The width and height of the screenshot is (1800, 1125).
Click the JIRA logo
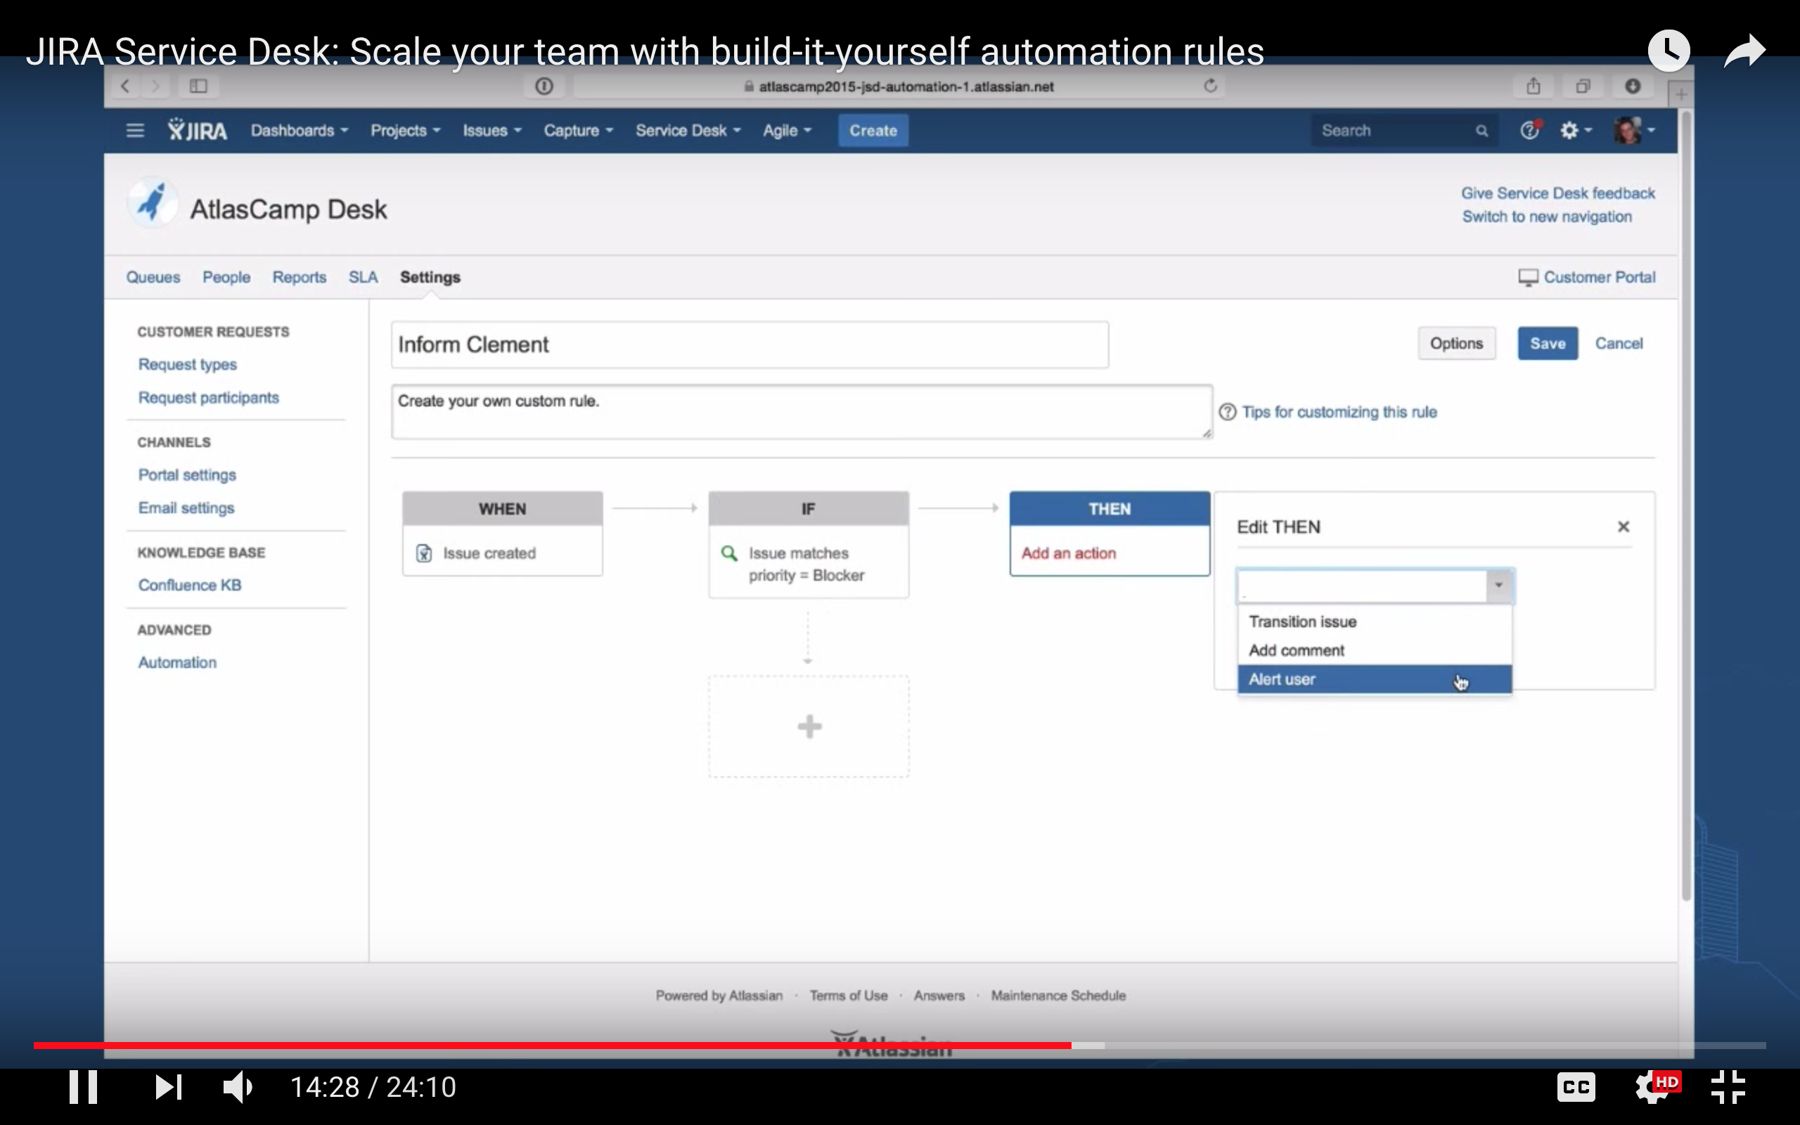(198, 130)
